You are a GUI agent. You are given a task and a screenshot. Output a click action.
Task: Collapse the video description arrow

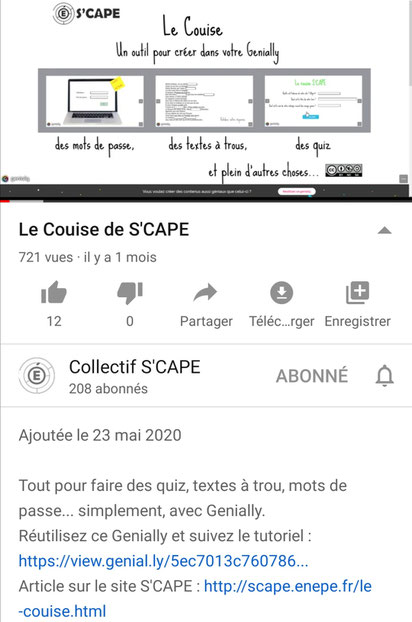tap(384, 230)
